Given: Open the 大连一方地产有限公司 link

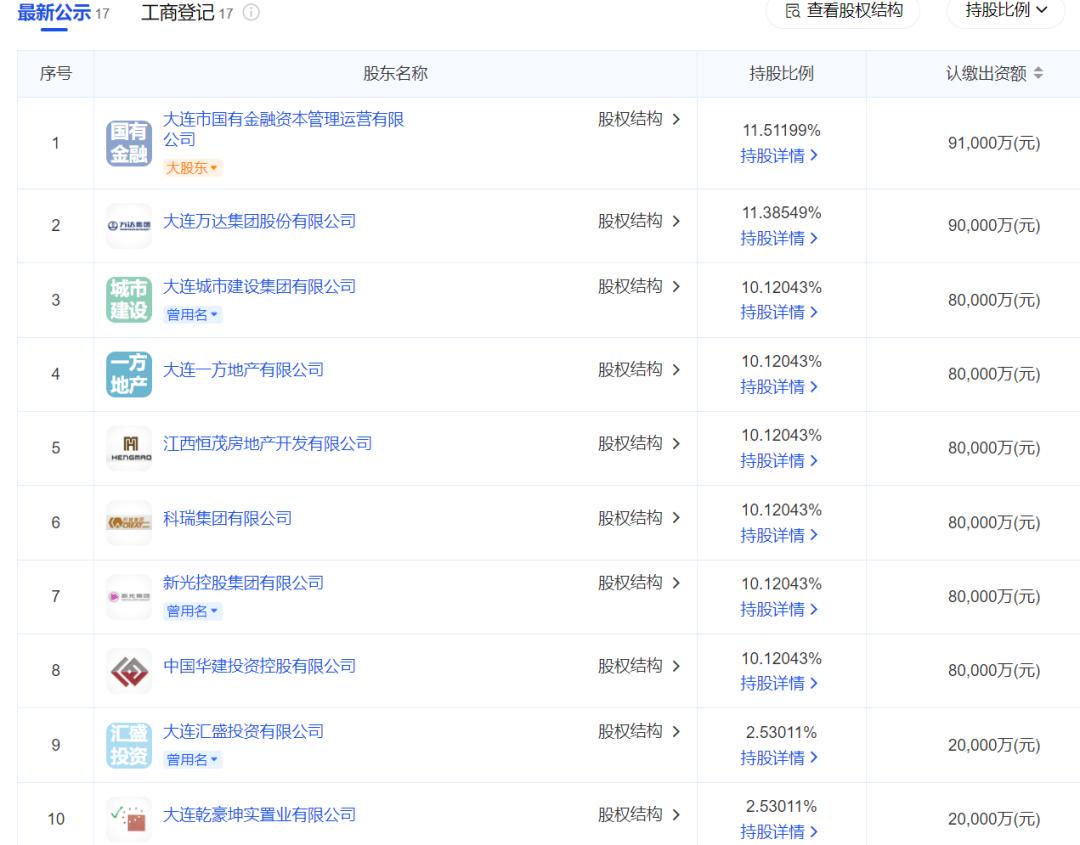Looking at the screenshot, I should [243, 370].
